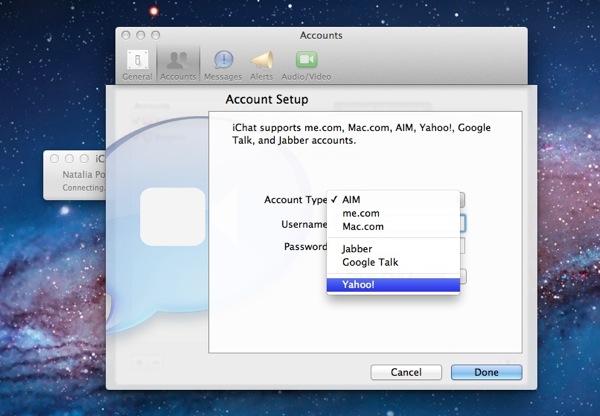
Task: Choose Mac.com account type
Action: 393,227
